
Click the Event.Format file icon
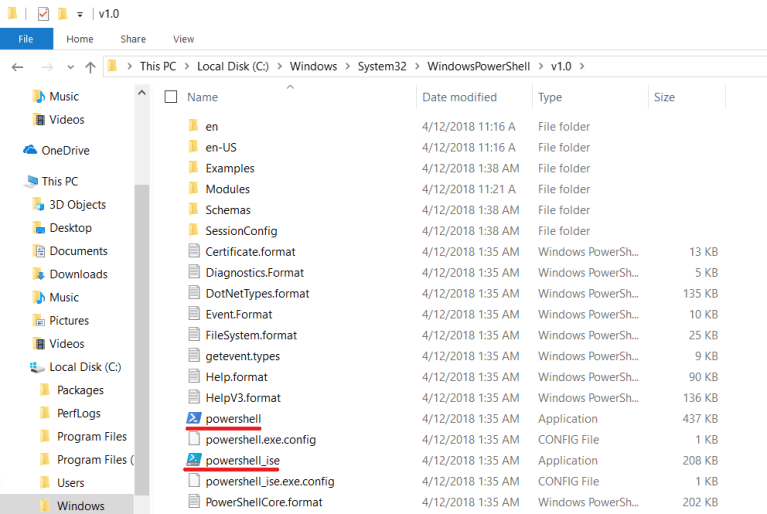(x=194, y=313)
